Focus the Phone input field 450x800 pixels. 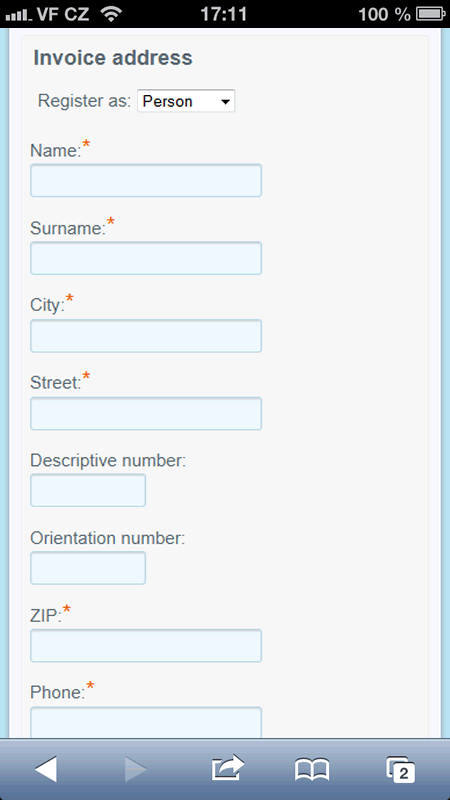[x=146, y=722]
